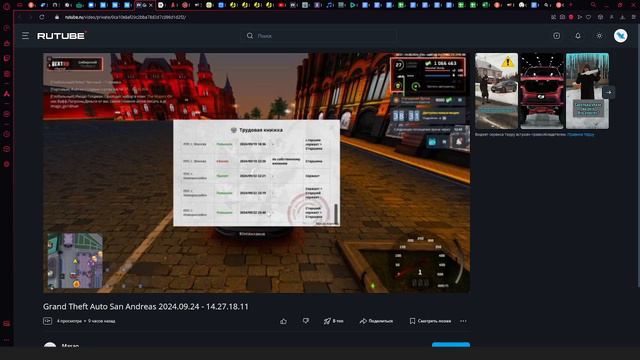This screenshot has width=640, height=360.
Task: Click the red ad-blocker shield icon
Action: point(571,17)
